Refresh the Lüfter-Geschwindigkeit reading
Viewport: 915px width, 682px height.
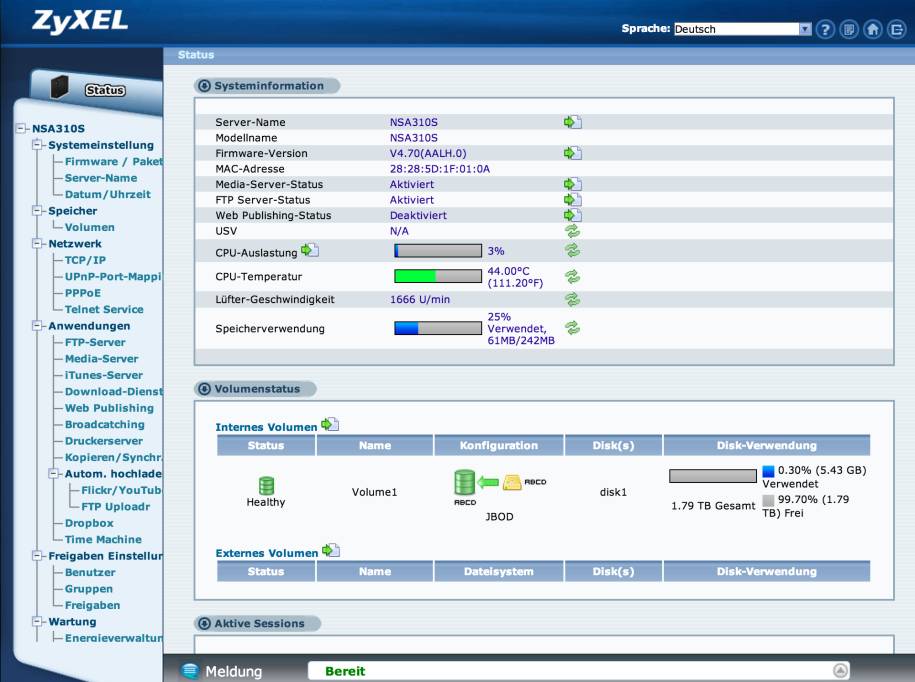click(572, 299)
